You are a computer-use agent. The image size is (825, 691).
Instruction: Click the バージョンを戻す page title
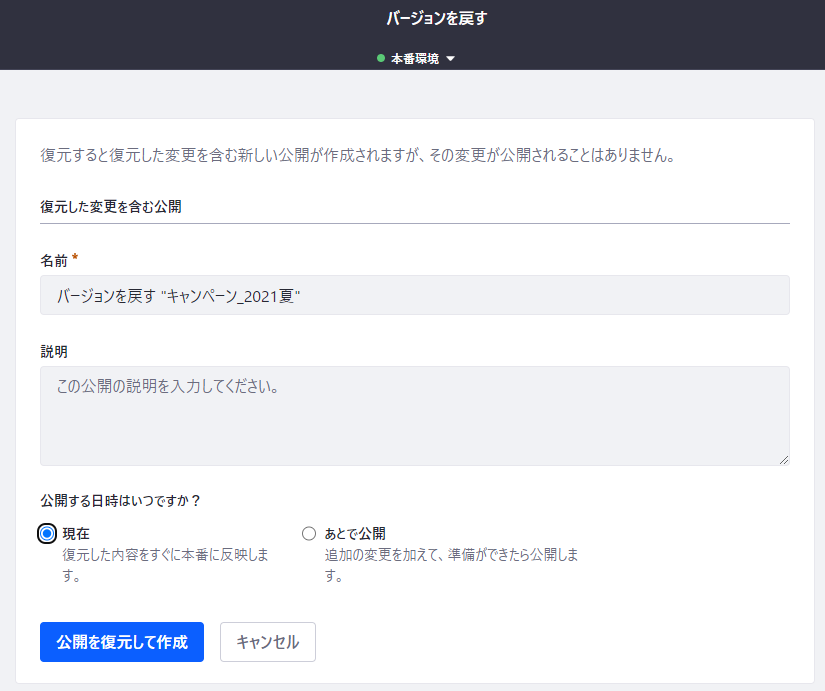click(x=436, y=18)
